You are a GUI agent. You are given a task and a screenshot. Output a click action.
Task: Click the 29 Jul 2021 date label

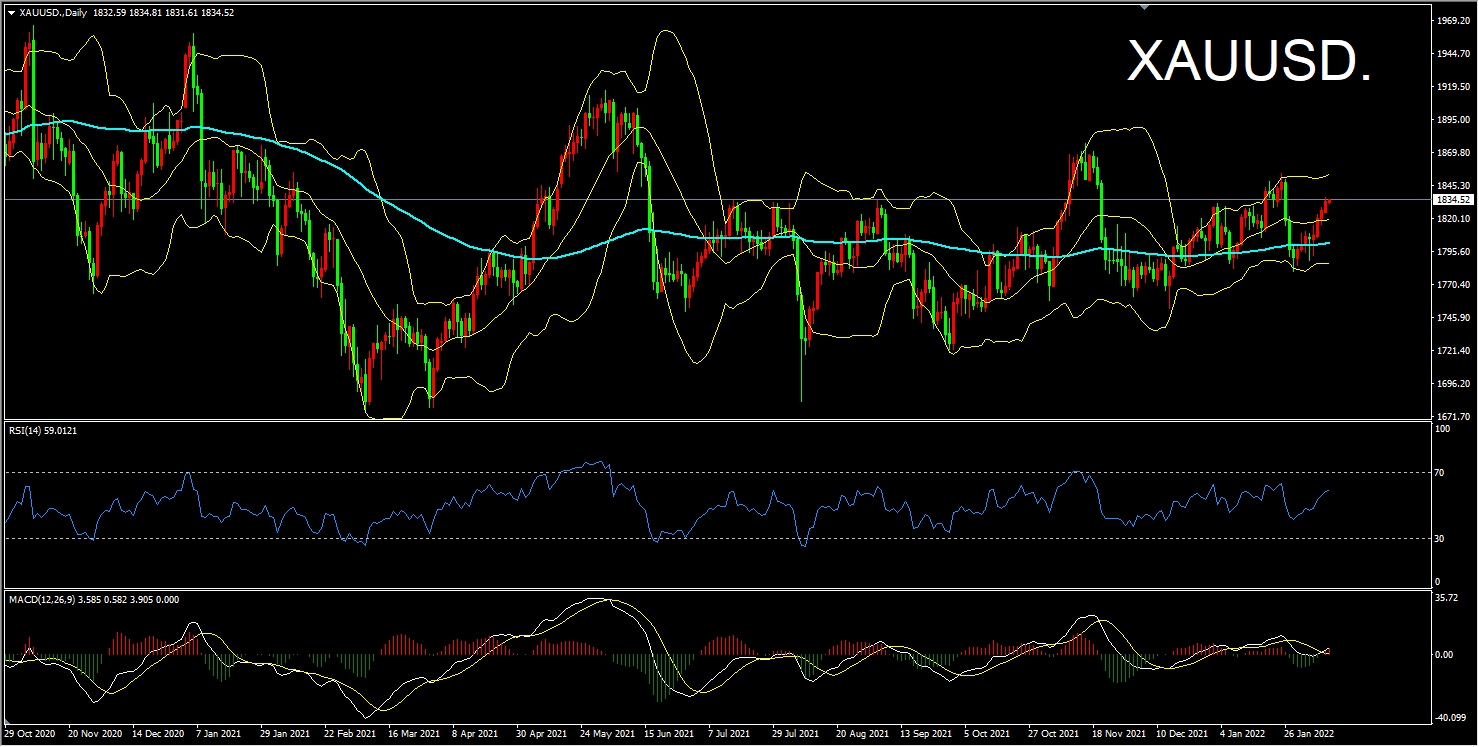[x=794, y=734]
